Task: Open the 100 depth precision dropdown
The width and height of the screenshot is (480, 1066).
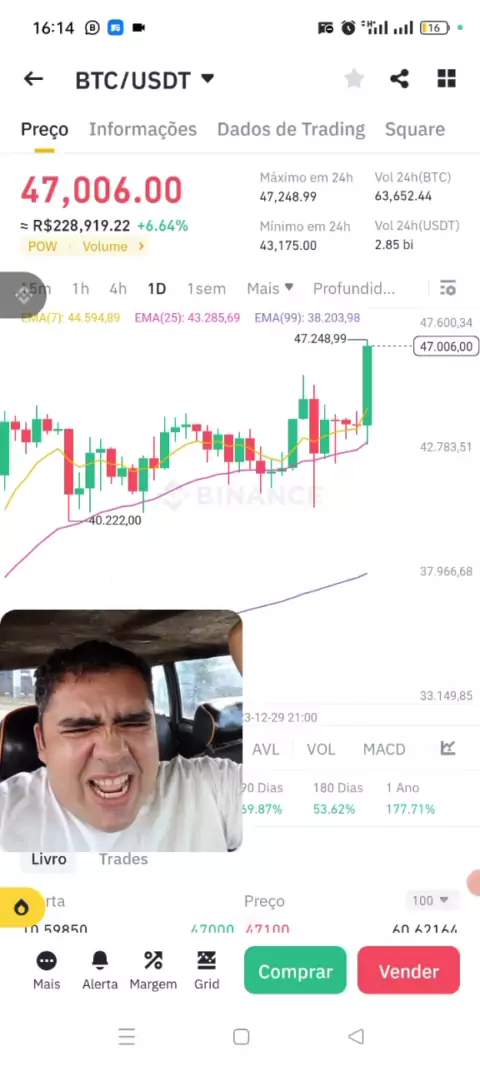Action: point(431,900)
